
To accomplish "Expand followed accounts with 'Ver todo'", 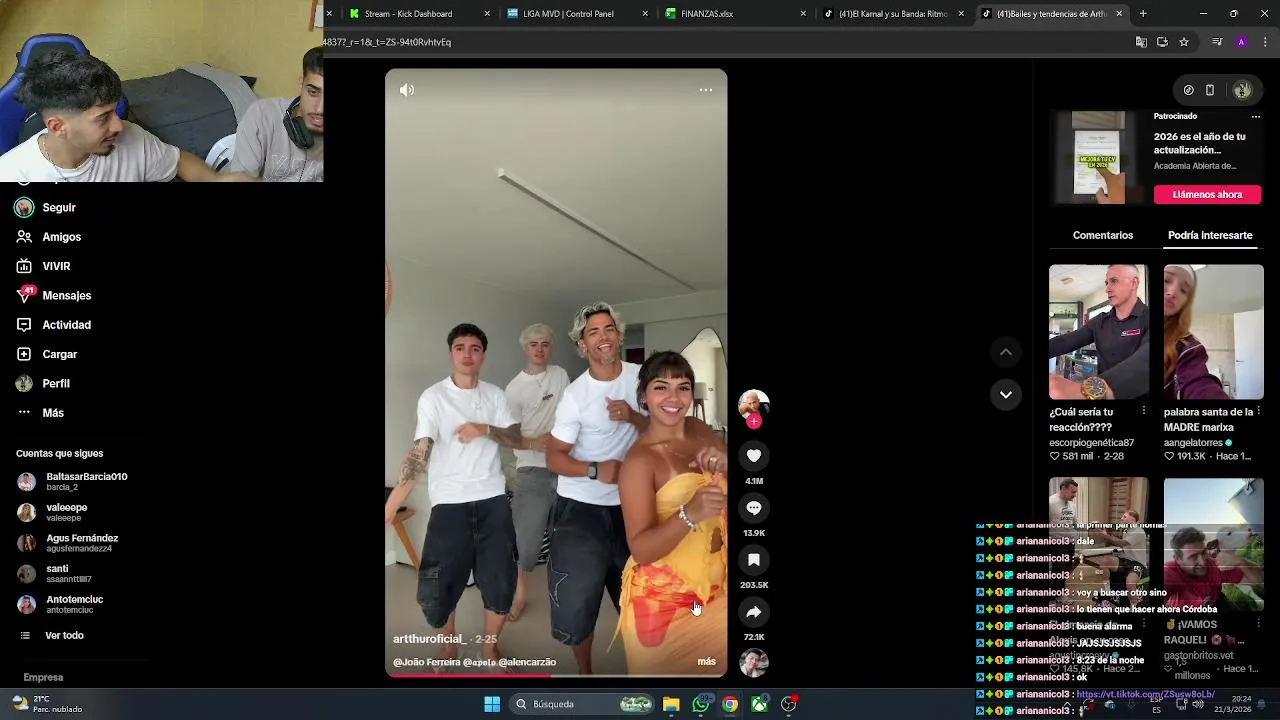I will (64, 636).
